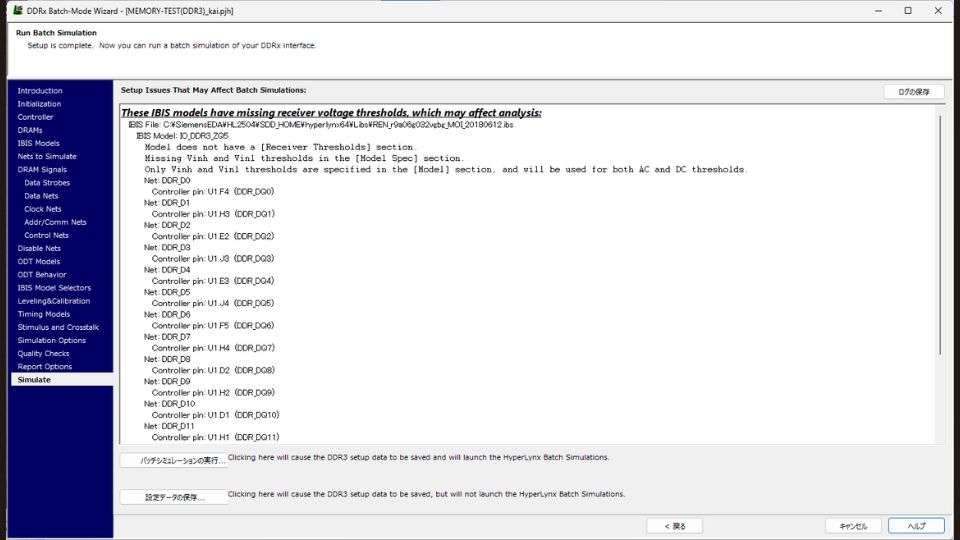
Task: Click the save log button
Action: [x=913, y=92]
